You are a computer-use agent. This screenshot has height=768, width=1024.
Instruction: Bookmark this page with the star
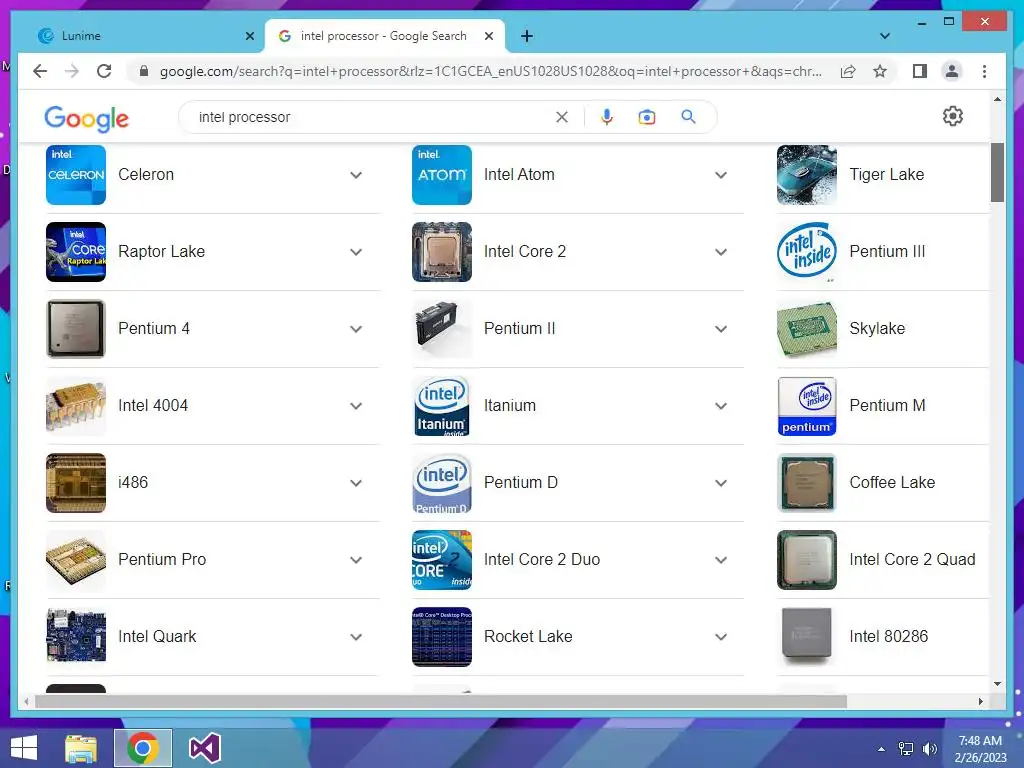coord(880,71)
